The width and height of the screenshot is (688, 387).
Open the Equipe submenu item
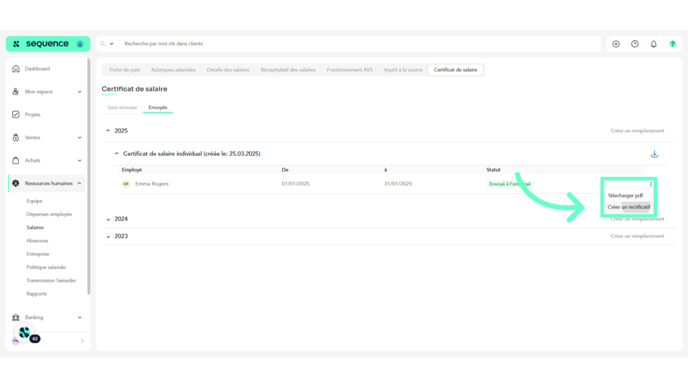34,201
